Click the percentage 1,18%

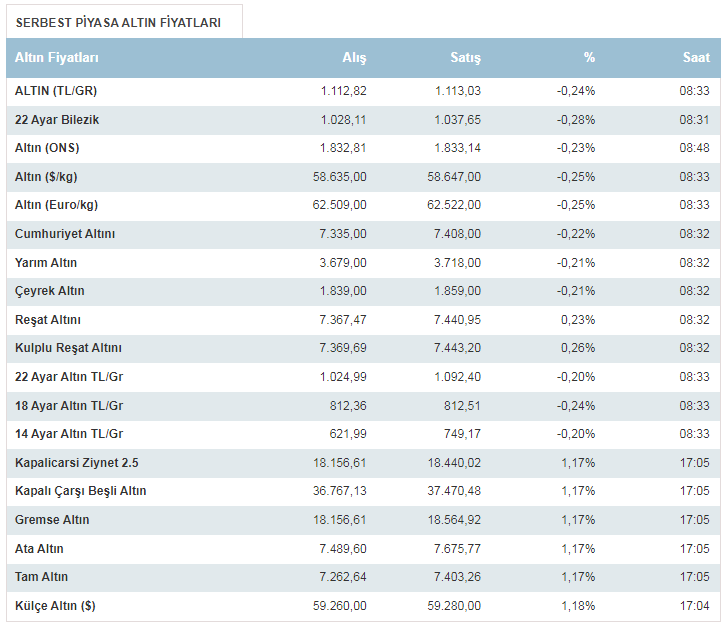coord(578,606)
